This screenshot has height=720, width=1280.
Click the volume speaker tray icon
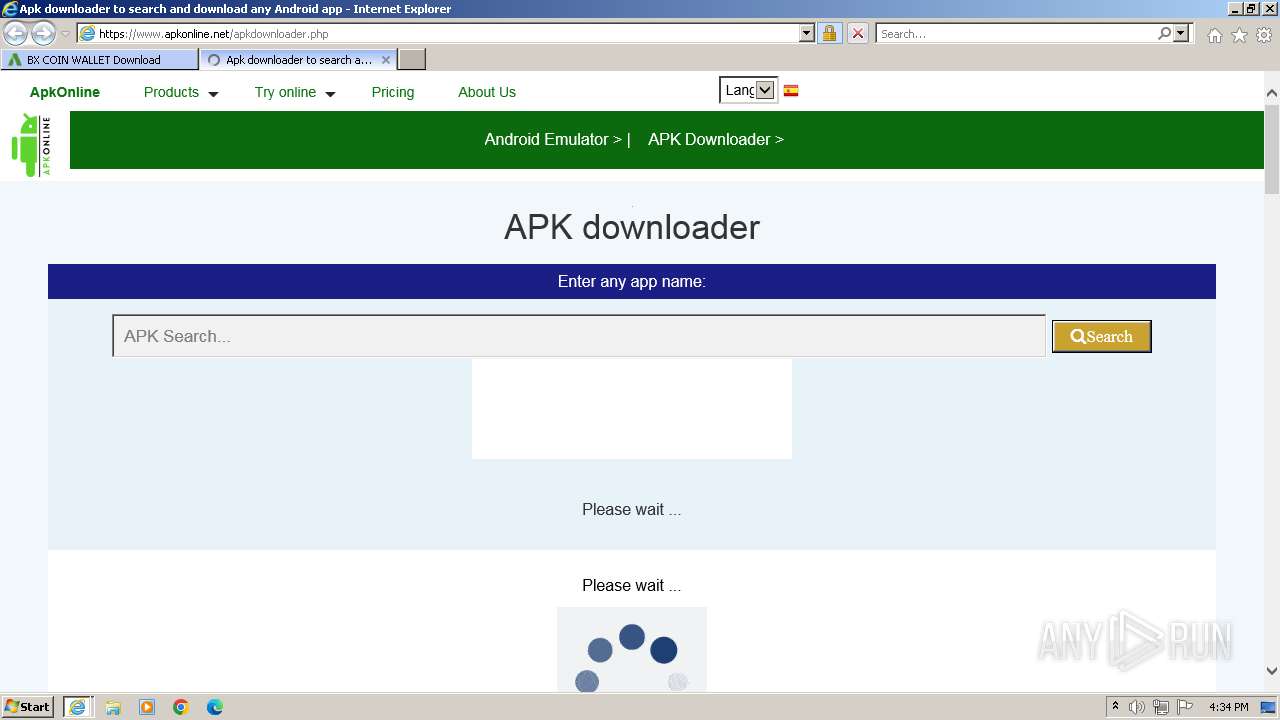1137,707
